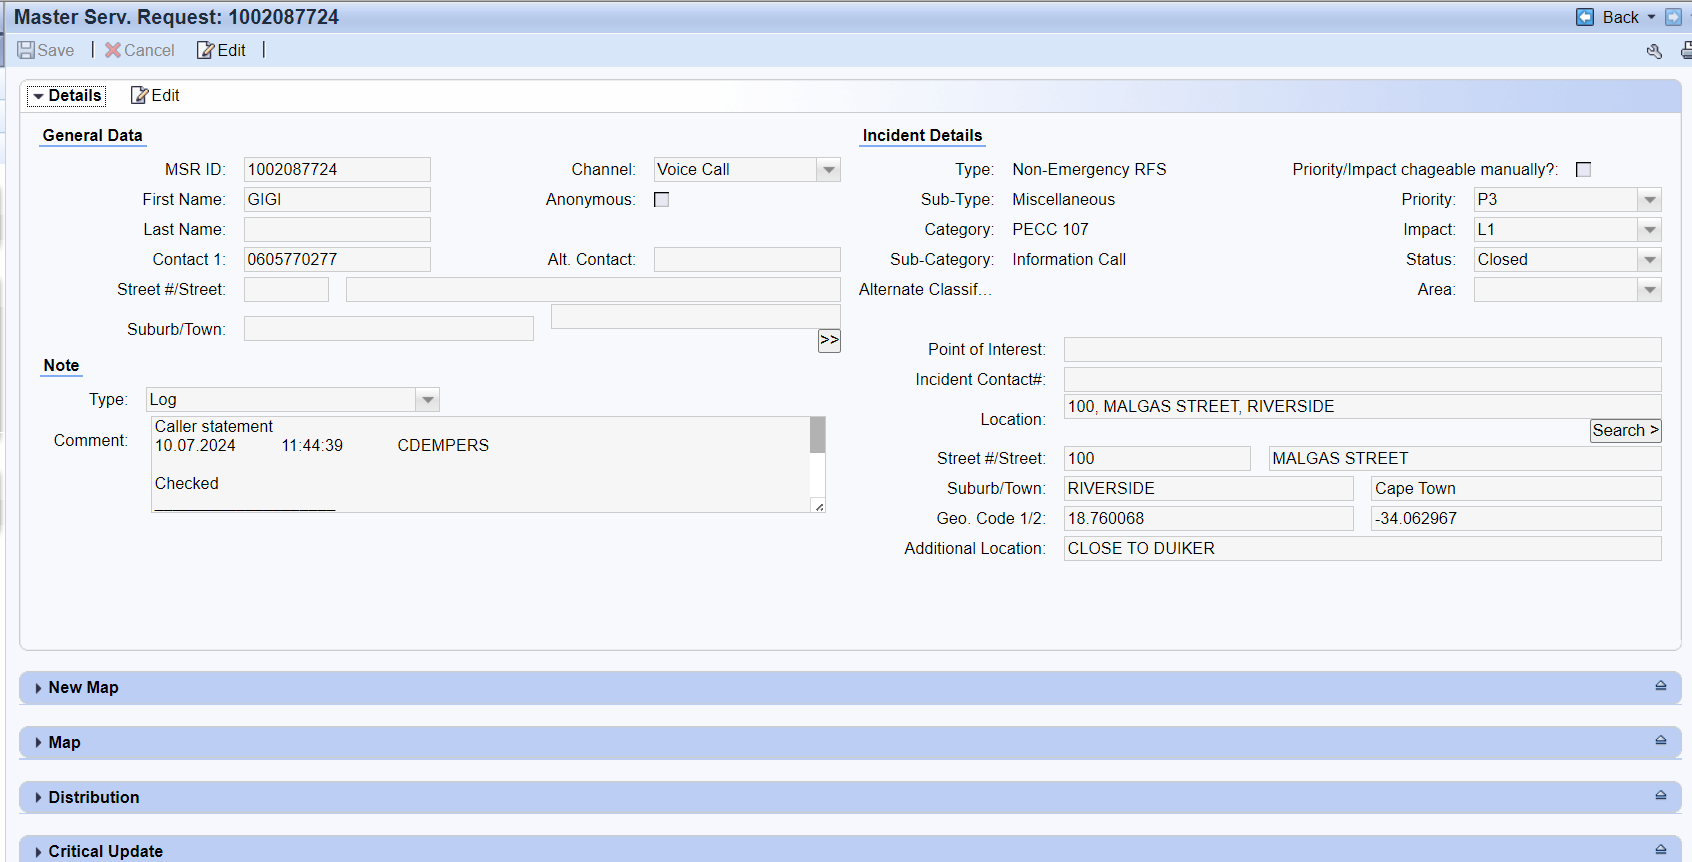
Task: Click the General Data Suburb/Town field
Action: point(389,329)
